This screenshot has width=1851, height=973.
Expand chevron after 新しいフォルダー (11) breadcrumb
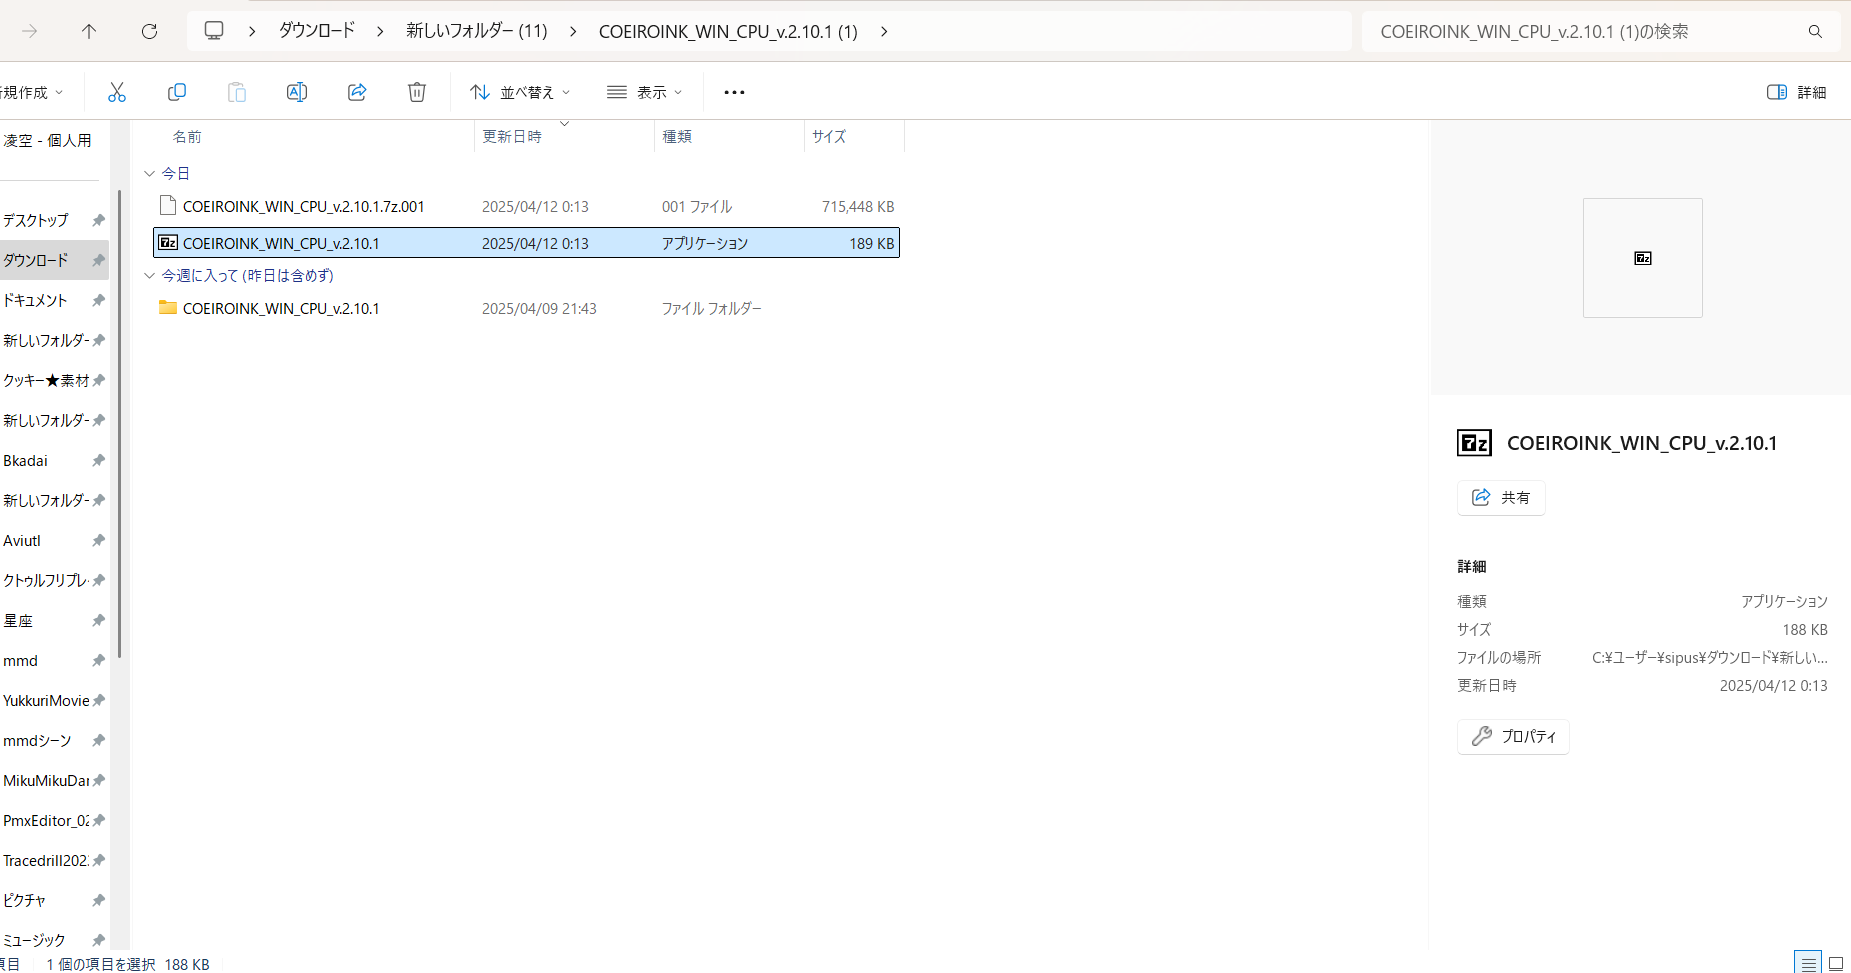573,31
